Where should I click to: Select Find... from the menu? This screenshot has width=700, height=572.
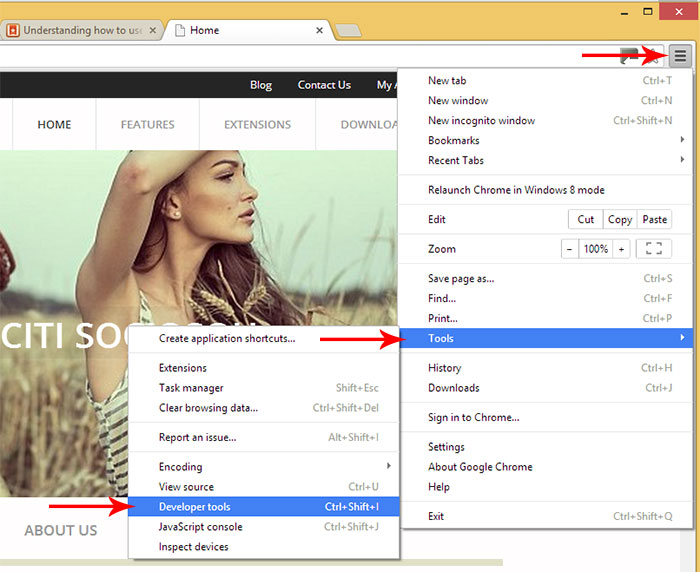(546, 298)
